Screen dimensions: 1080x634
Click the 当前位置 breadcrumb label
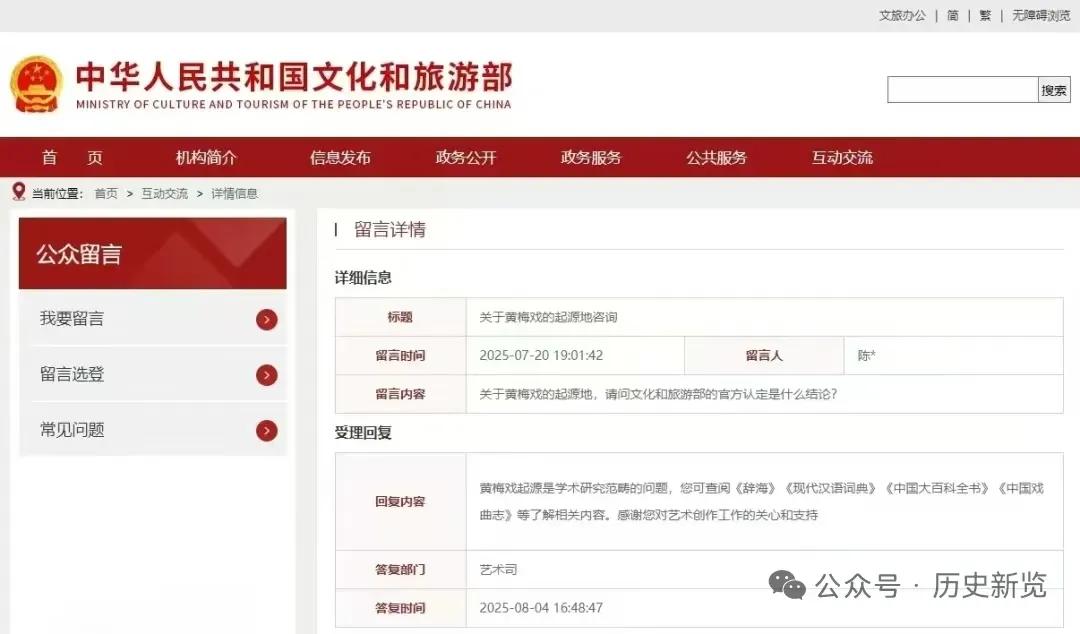(x=57, y=194)
